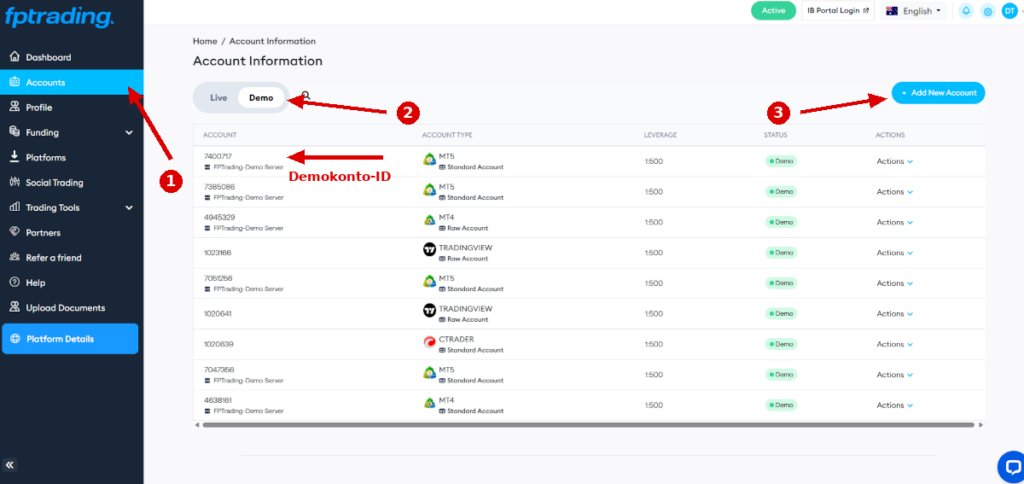Open Actions dropdown for account 1023166

point(894,253)
